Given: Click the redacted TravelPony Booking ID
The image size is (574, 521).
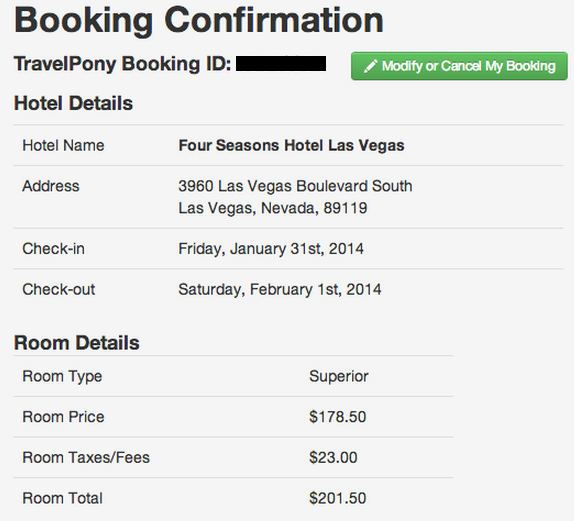Looking at the screenshot, I should (x=281, y=63).
